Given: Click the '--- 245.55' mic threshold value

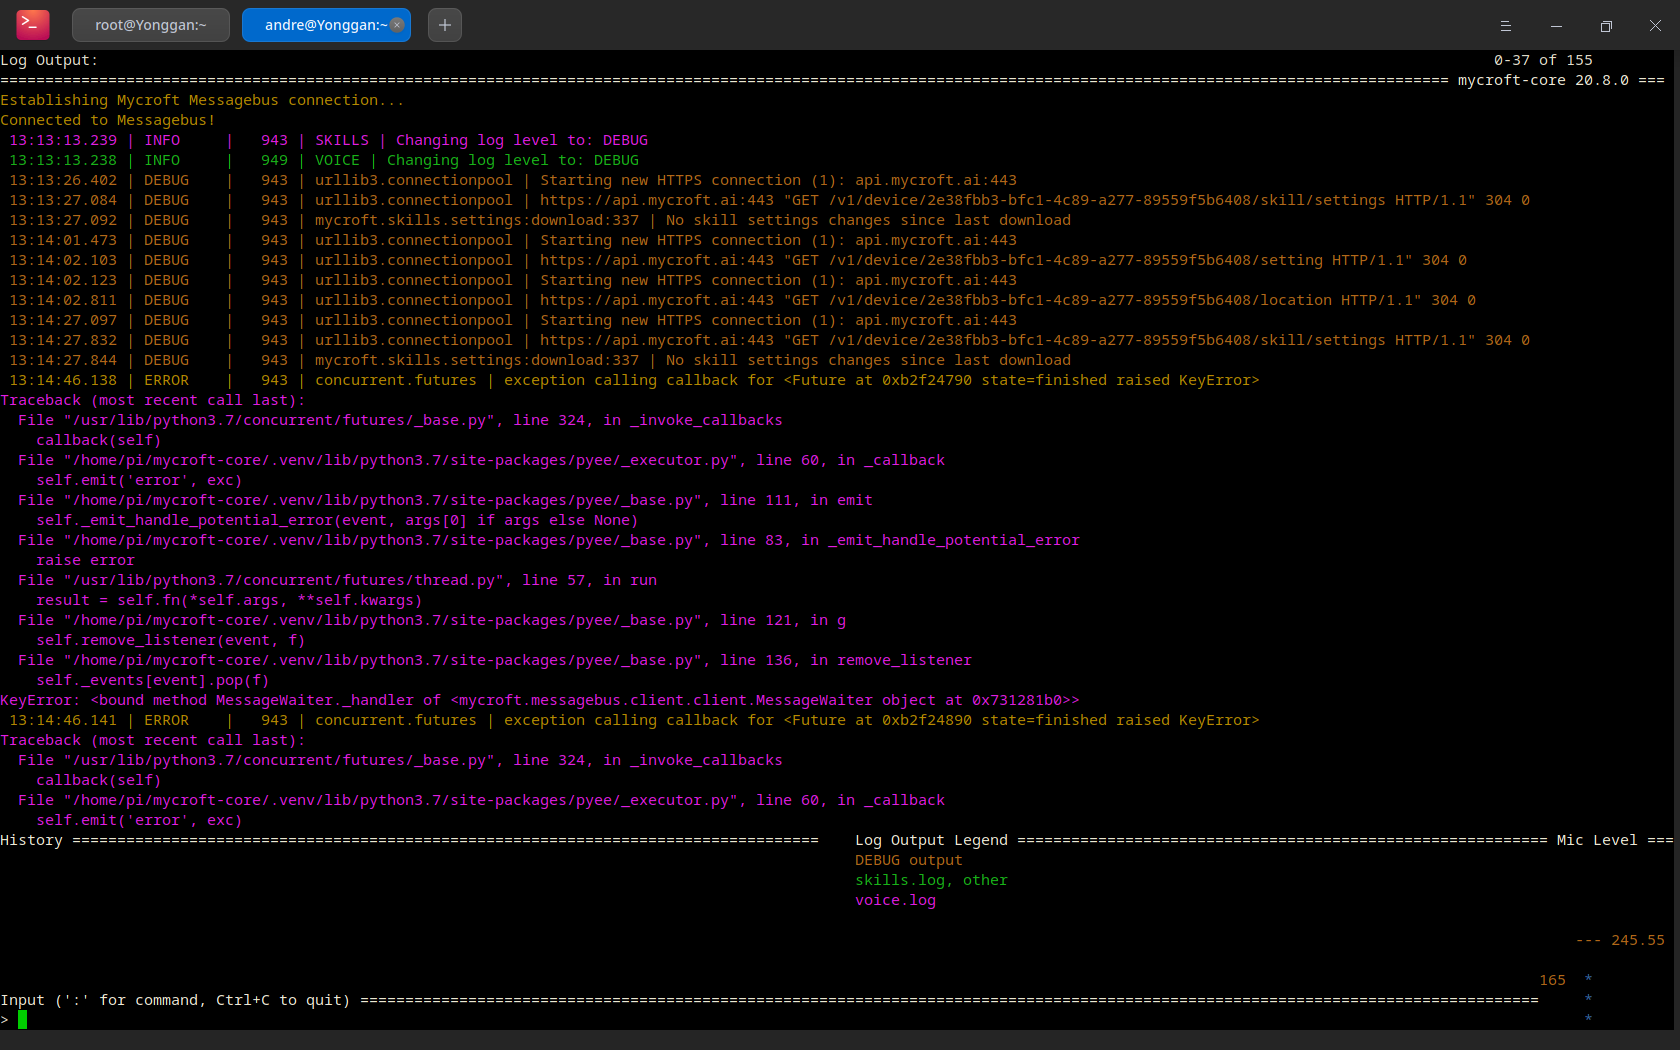Looking at the screenshot, I should [x=1620, y=940].
